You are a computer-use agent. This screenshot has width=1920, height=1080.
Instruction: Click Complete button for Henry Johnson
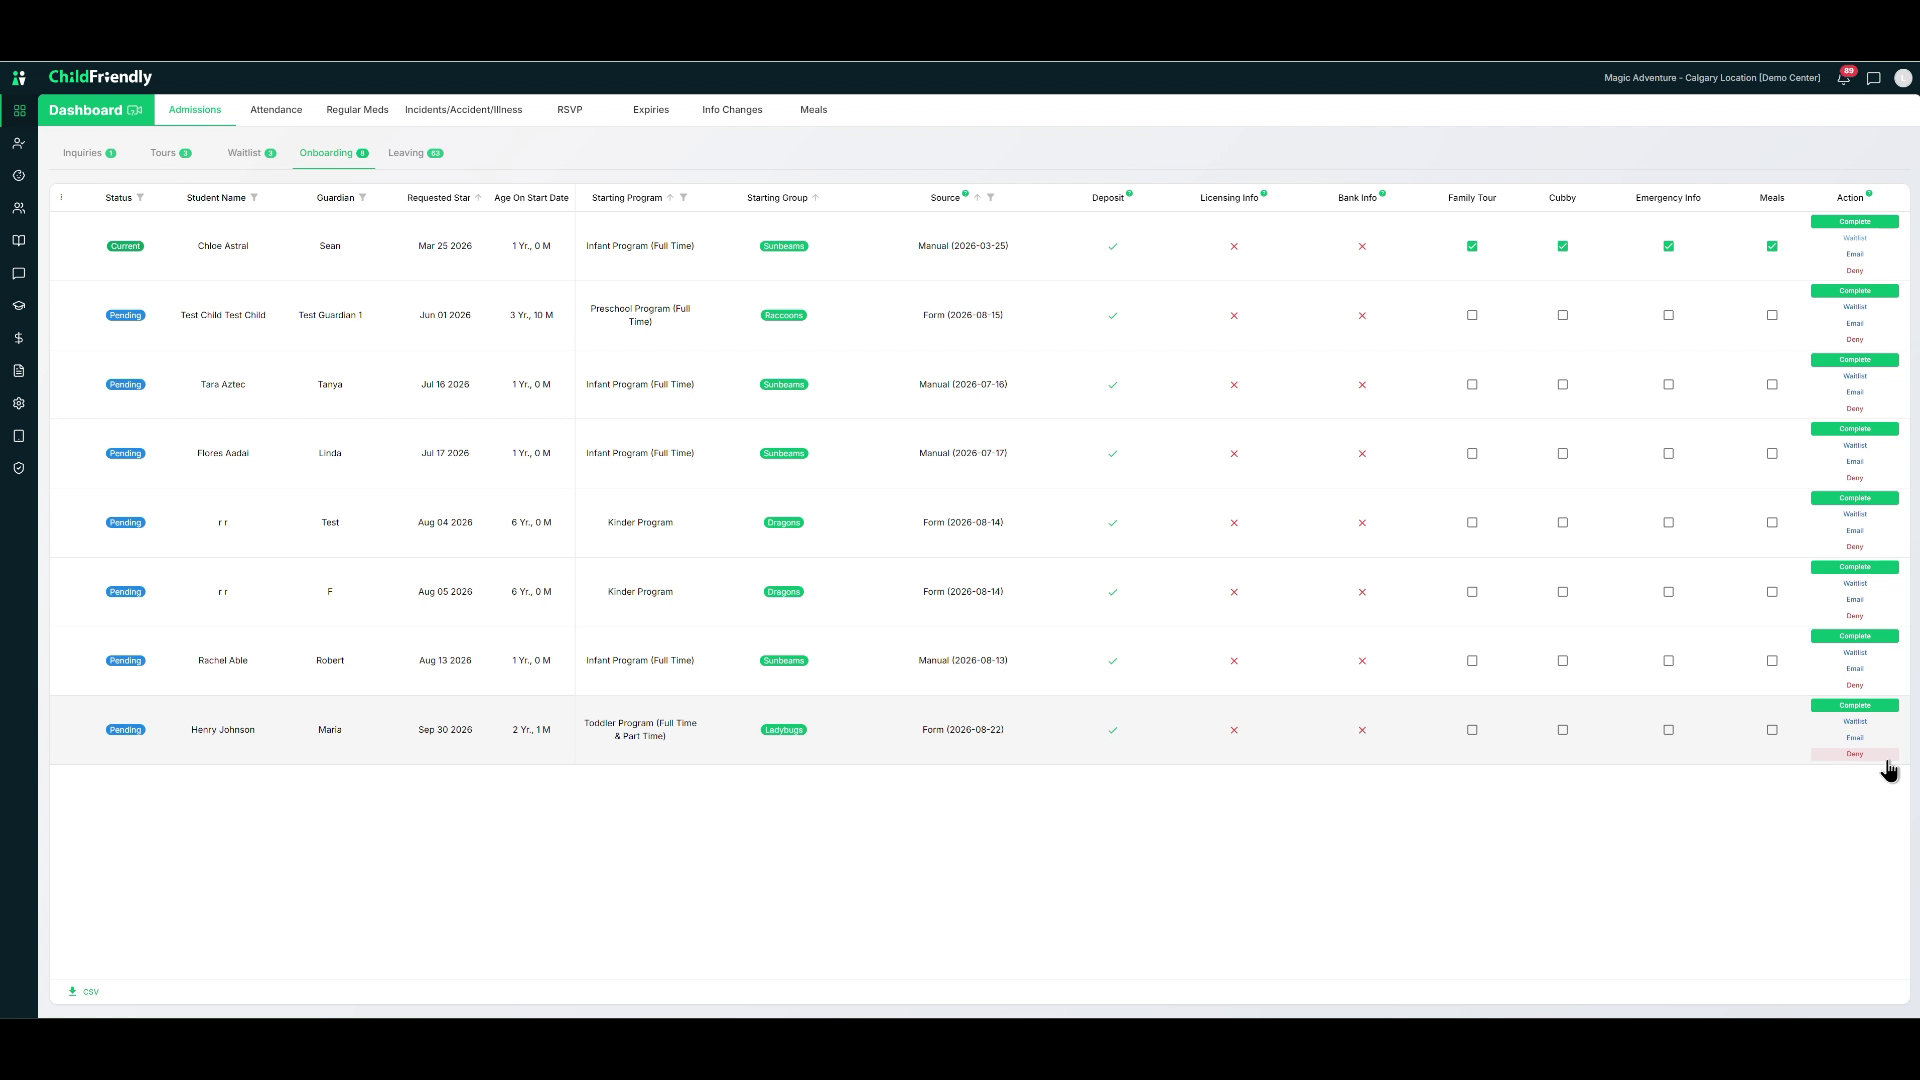tap(1854, 705)
